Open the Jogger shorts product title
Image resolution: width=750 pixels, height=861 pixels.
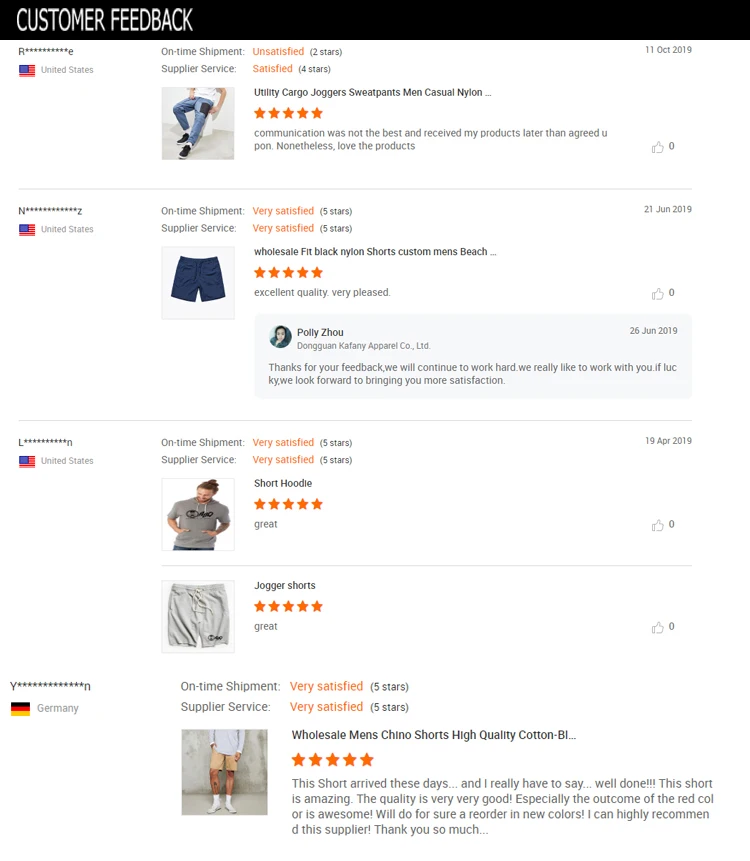pyautogui.click(x=285, y=586)
